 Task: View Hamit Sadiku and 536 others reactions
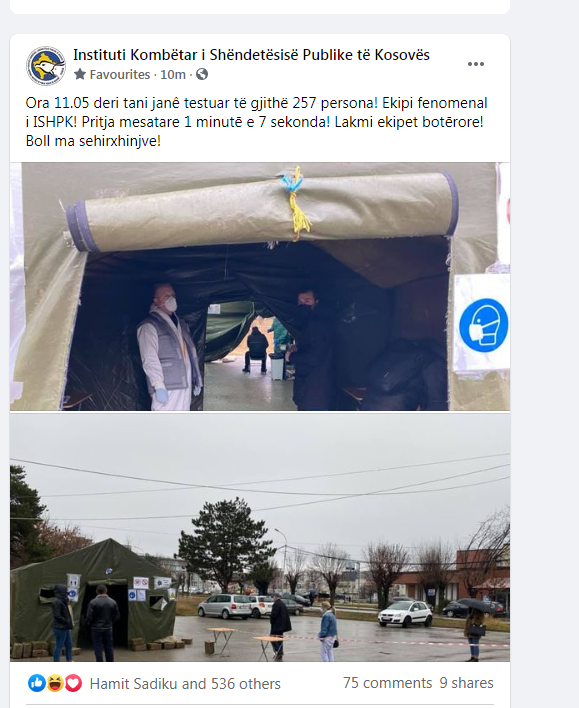click(185, 684)
